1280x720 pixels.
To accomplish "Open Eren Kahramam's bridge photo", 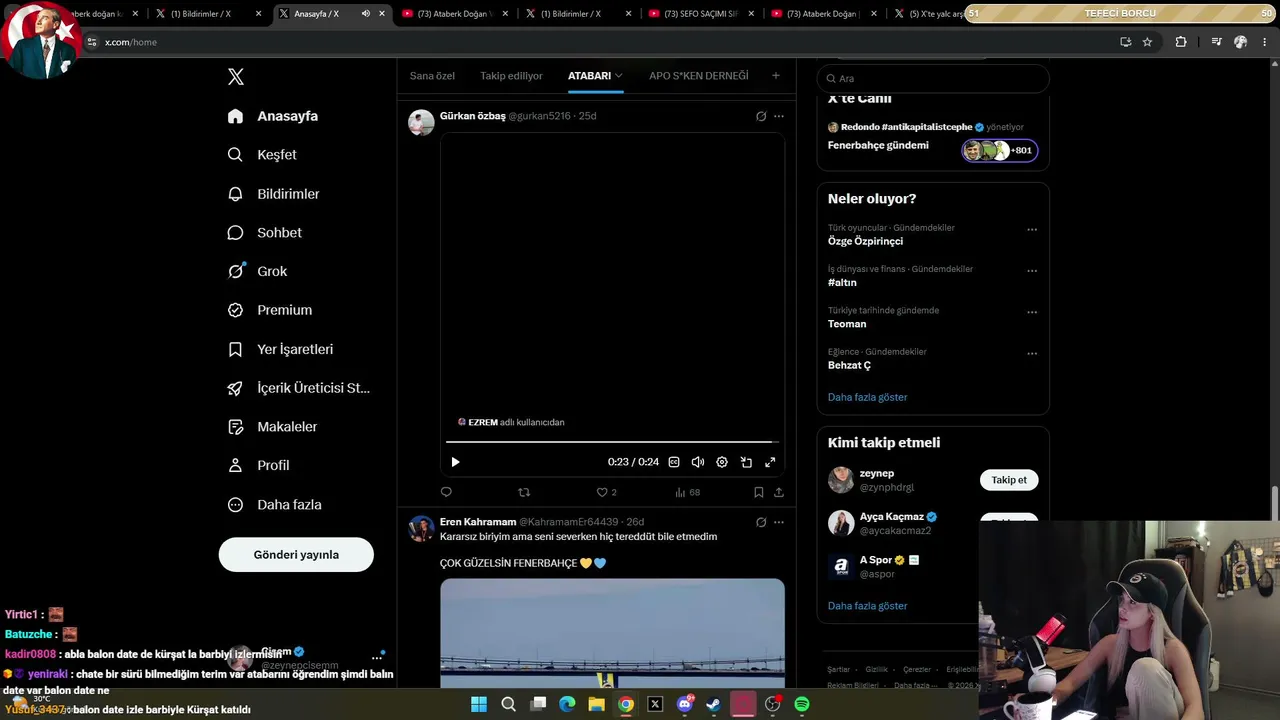I will (x=612, y=633).
